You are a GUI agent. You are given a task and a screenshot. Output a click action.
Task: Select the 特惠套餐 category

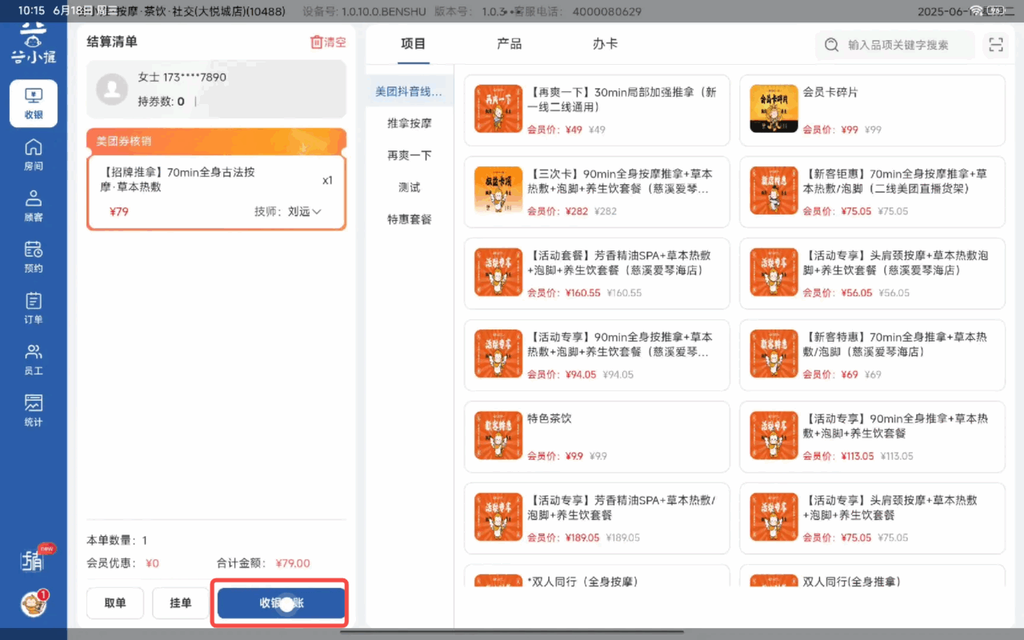click(409, 219)
